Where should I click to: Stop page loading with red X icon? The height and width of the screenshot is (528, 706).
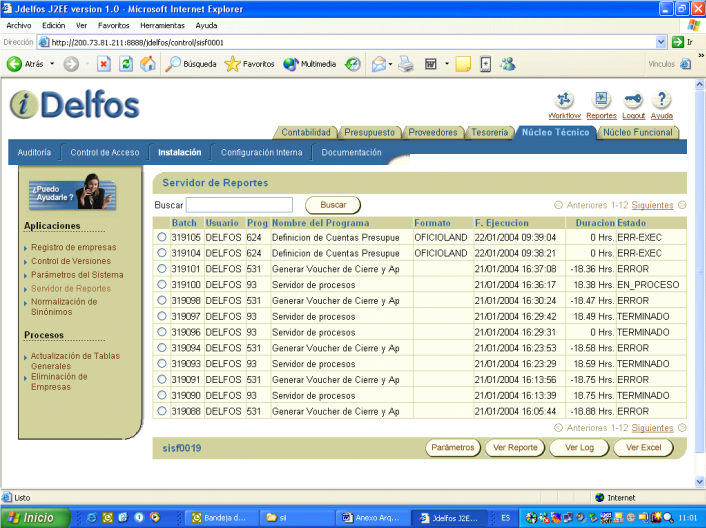(104, 64)
